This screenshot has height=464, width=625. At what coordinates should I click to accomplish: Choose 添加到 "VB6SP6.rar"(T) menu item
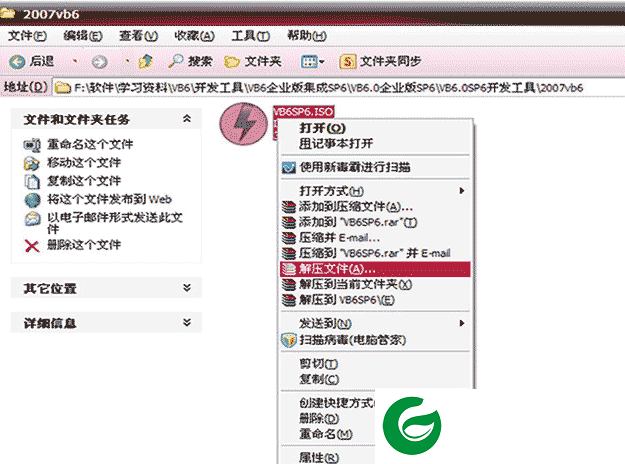(375, 222)
